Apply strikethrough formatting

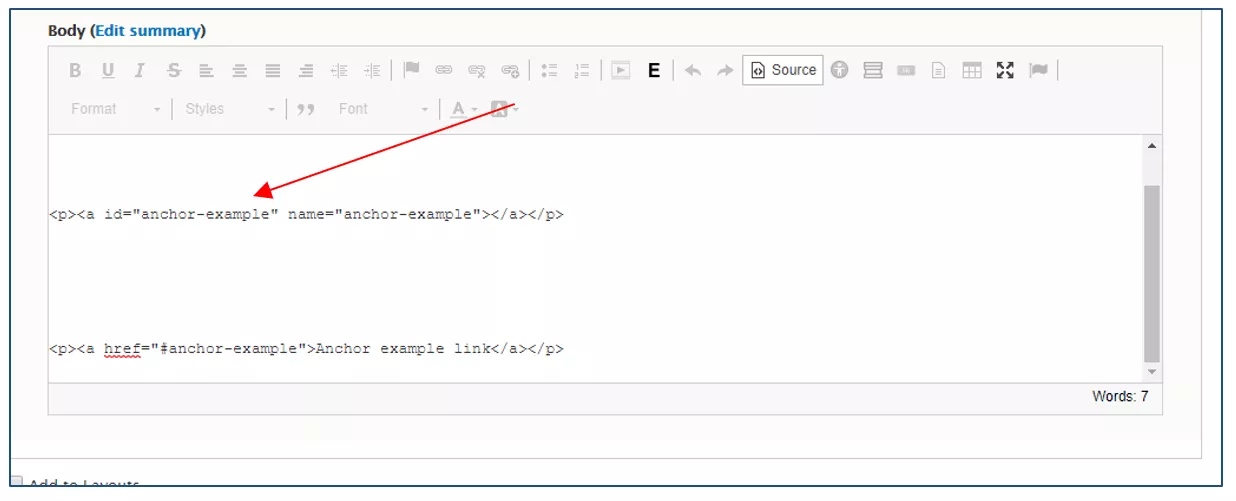[174, 70]
